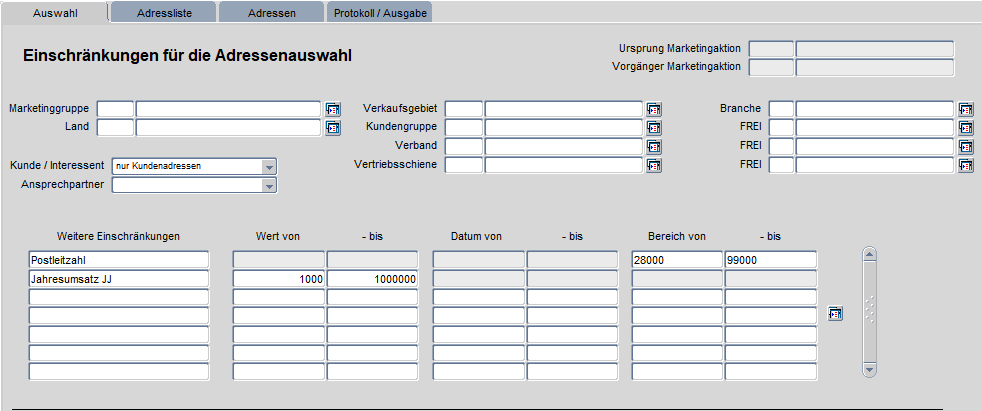Screen dimensions: 982x411
Task: Open lookup icon next to Marketinggruppe field
Action: click(332, 109)
